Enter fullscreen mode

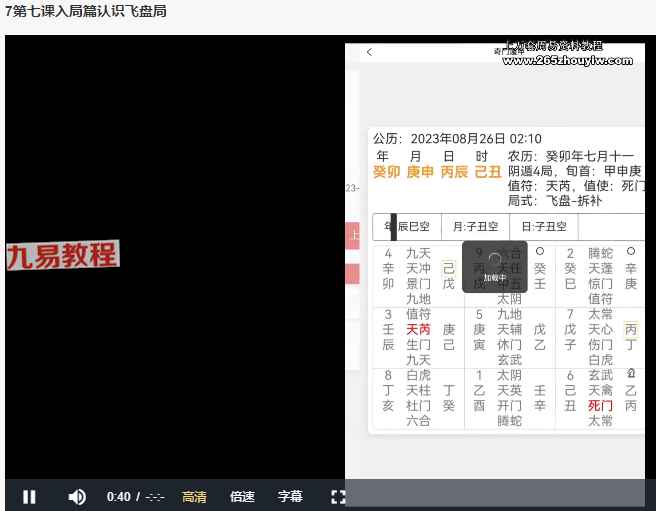pos(338,496)
